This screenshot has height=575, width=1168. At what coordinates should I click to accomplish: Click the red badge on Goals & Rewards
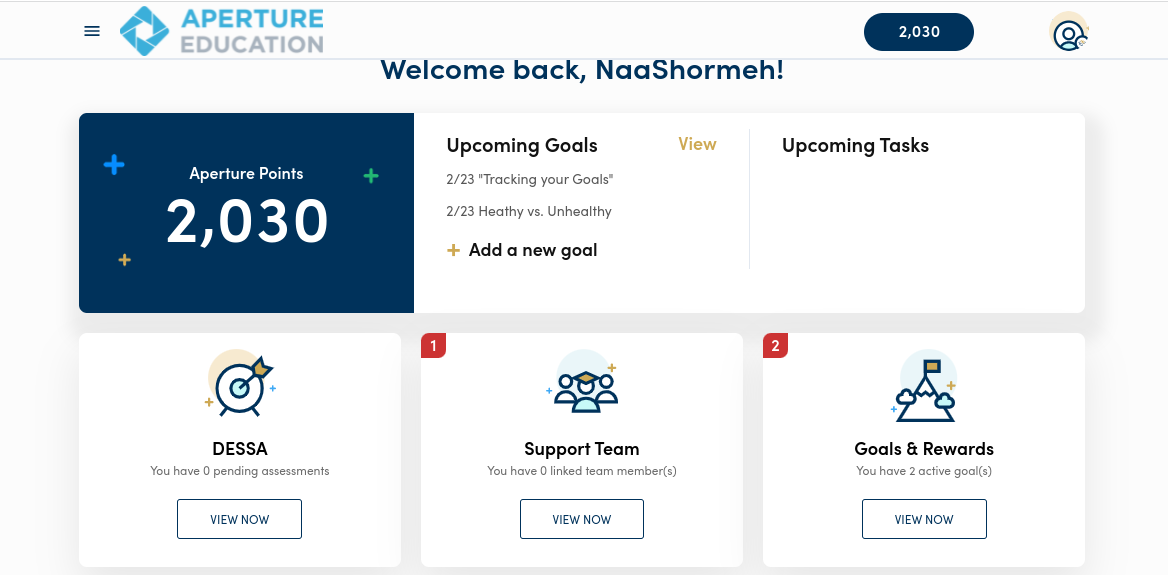[776, 346]
